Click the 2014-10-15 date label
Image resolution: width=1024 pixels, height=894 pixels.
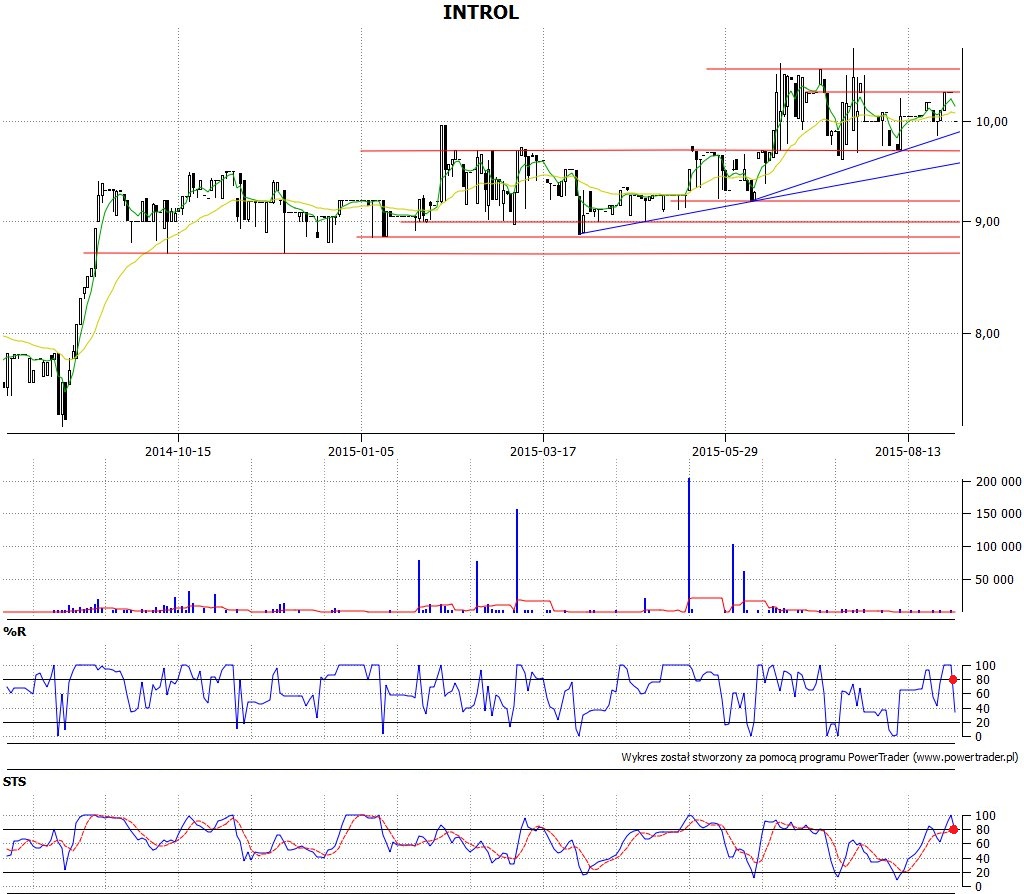pyautogui.click(x=178, y=451)
